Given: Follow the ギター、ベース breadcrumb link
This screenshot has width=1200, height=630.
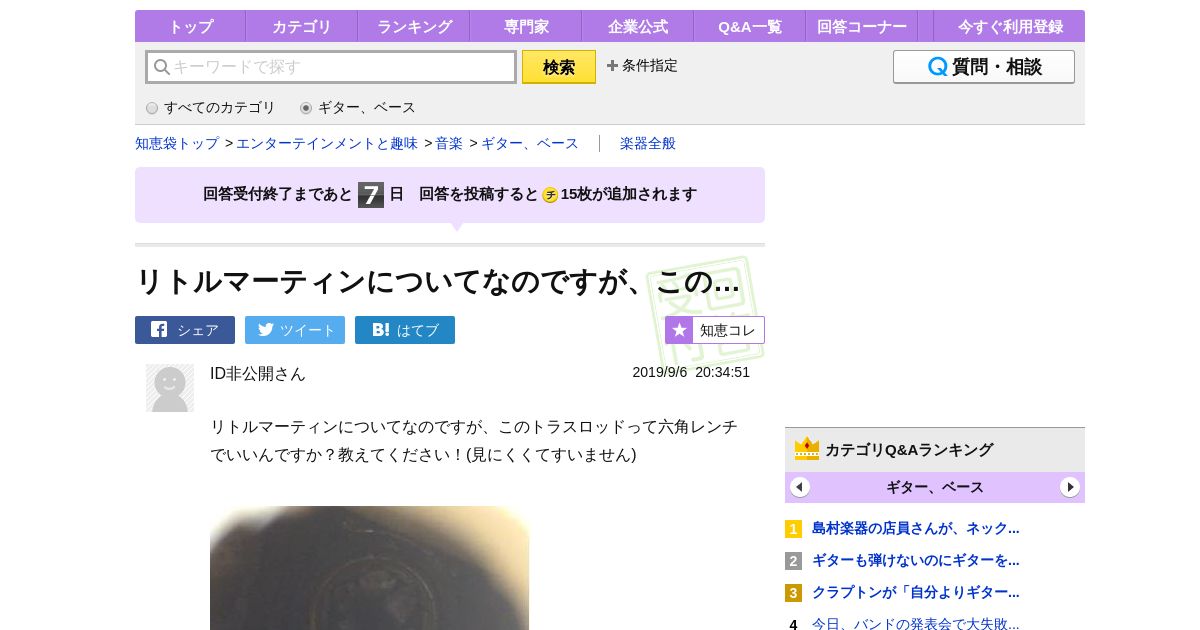Looking at the screenshot, I should [530, 143].
